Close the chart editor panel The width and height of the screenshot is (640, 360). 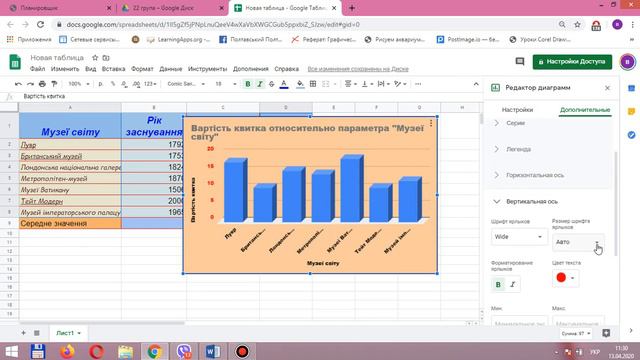pyautogui.click(x=607, y=88)
